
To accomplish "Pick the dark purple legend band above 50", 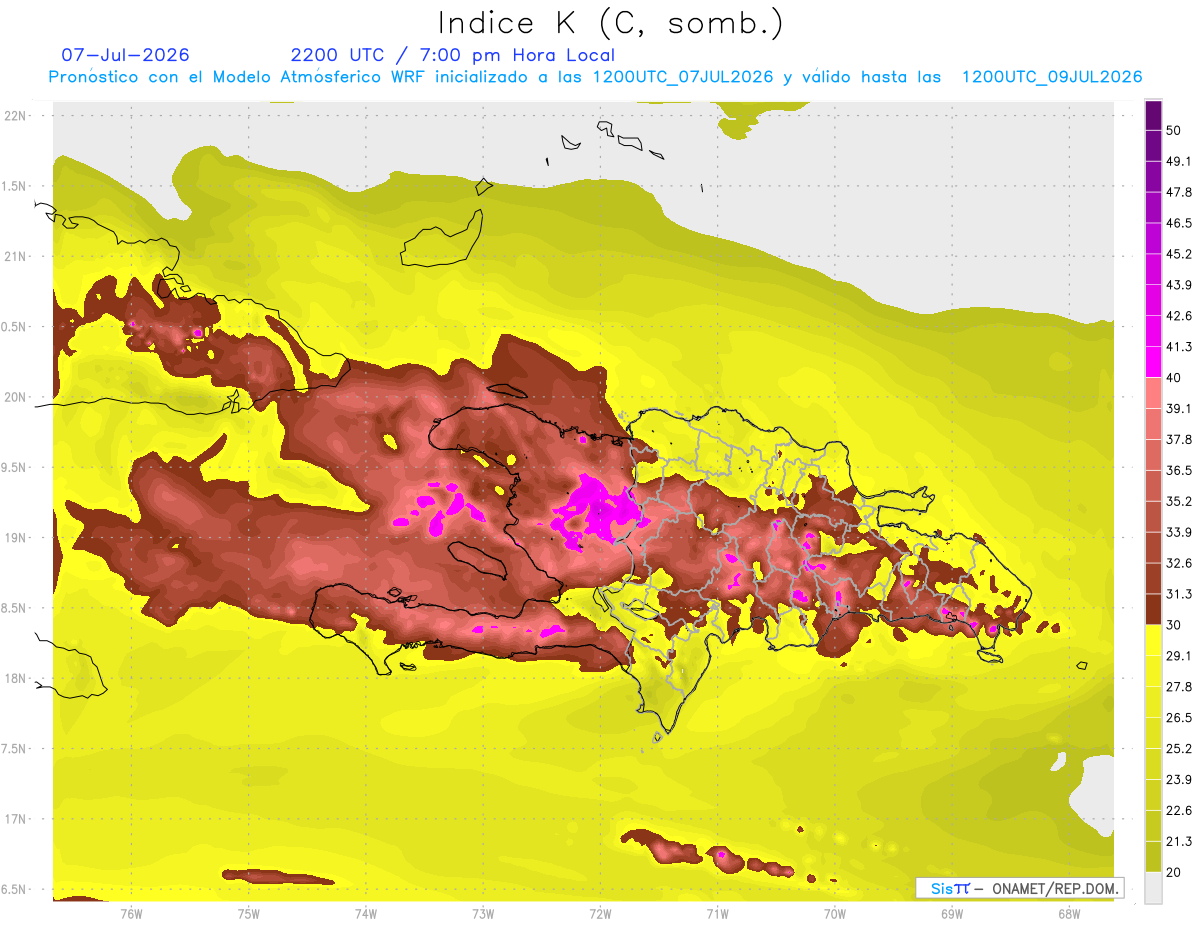I will [x=1153, y=115].
